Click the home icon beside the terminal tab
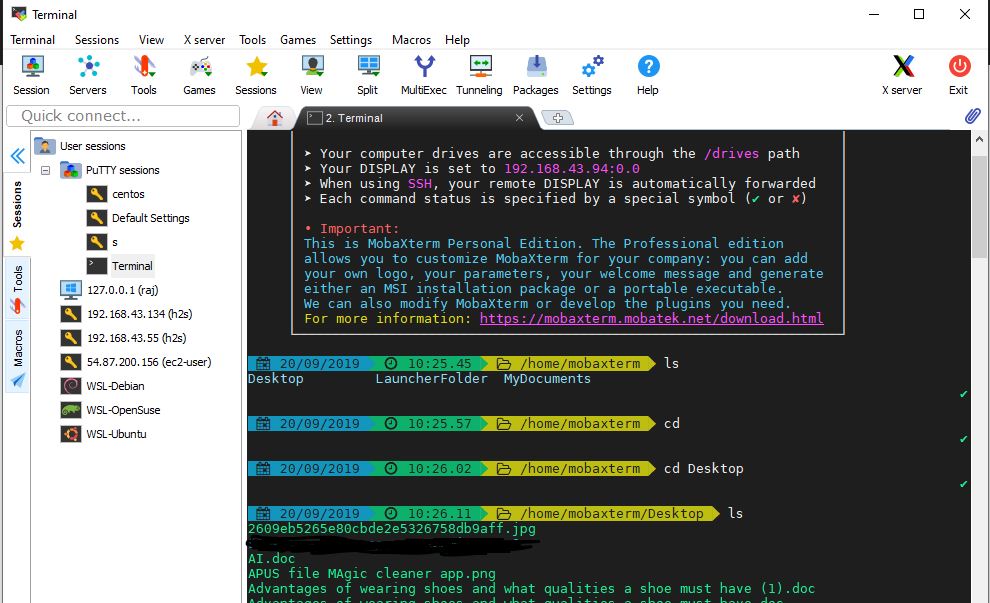990x603 pixels. 275,117
